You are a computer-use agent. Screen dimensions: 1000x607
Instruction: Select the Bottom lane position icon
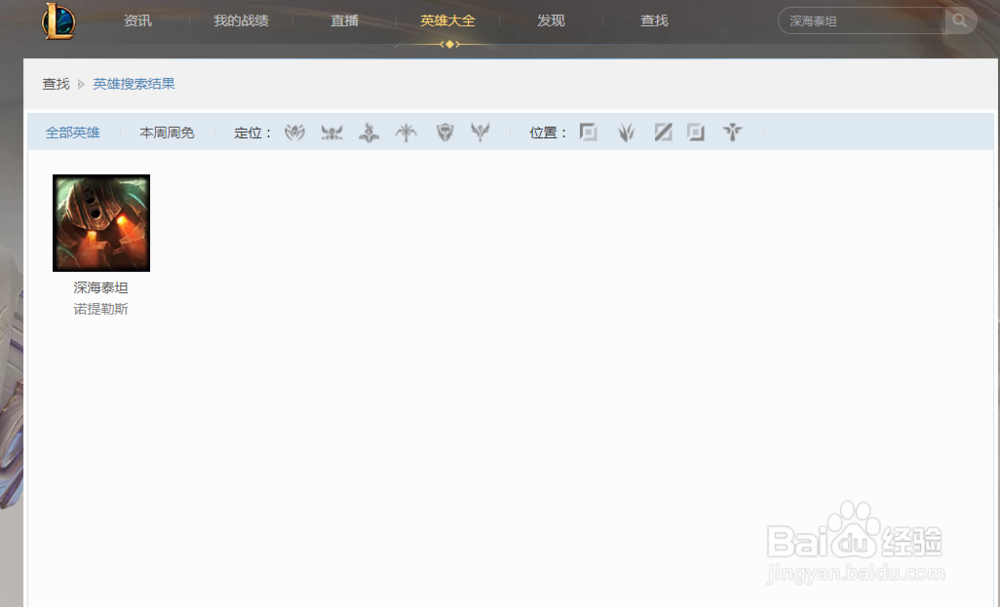pyautogui.click(x=695, y=132)
